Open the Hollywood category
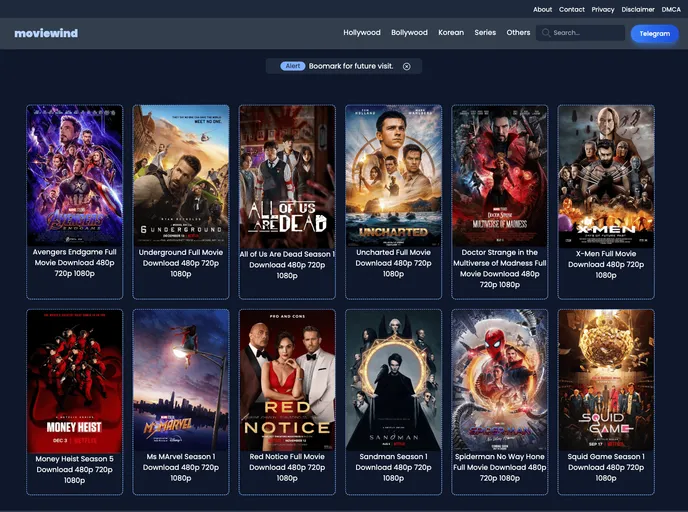The width and height of the screenshot is (688, 512). (362, 32)
